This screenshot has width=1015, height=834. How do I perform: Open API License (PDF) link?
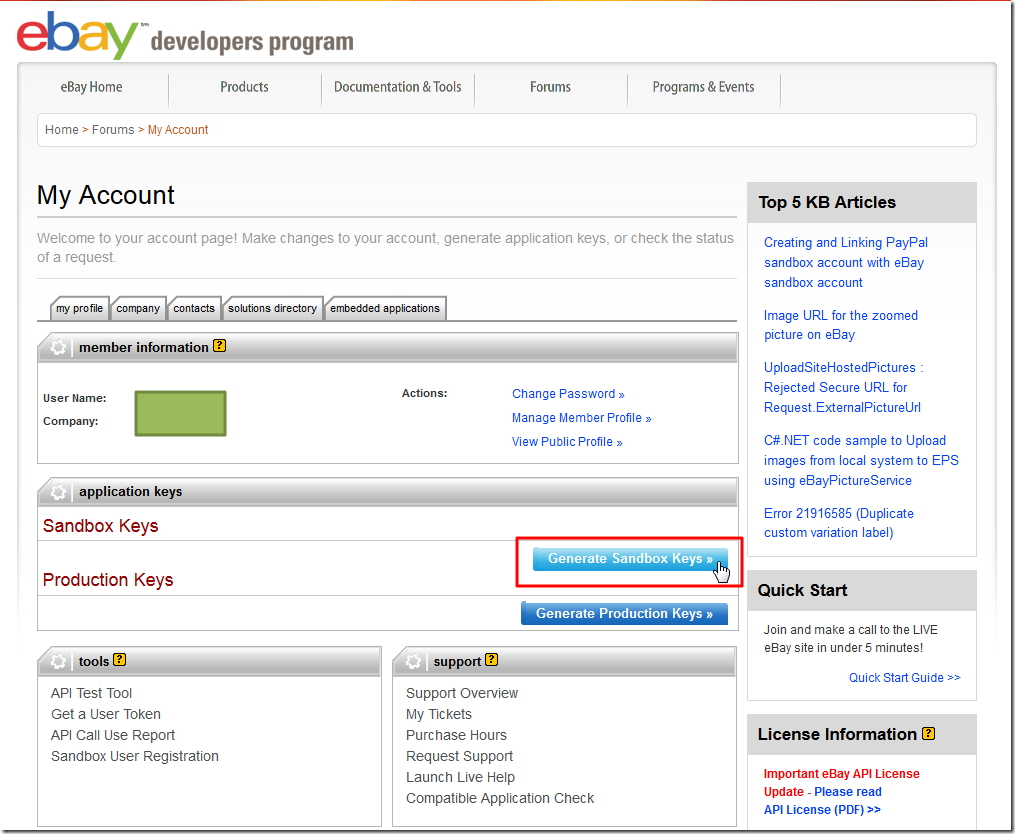pos(822,809)
